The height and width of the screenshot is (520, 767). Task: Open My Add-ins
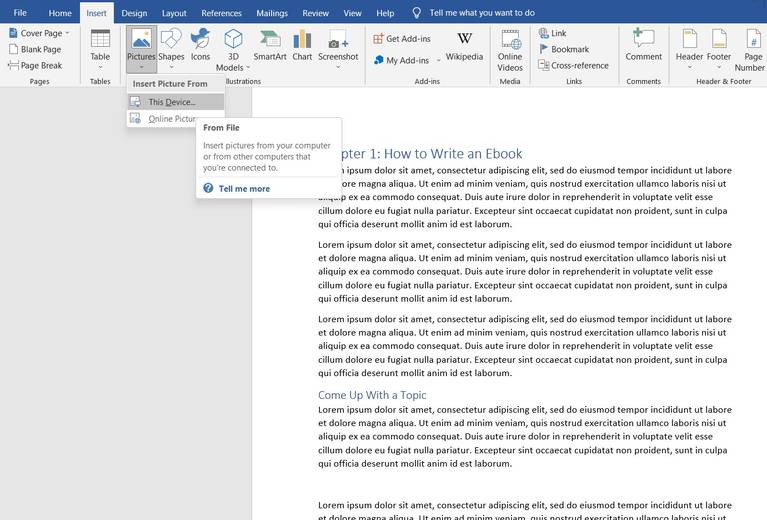click(402, 60)
